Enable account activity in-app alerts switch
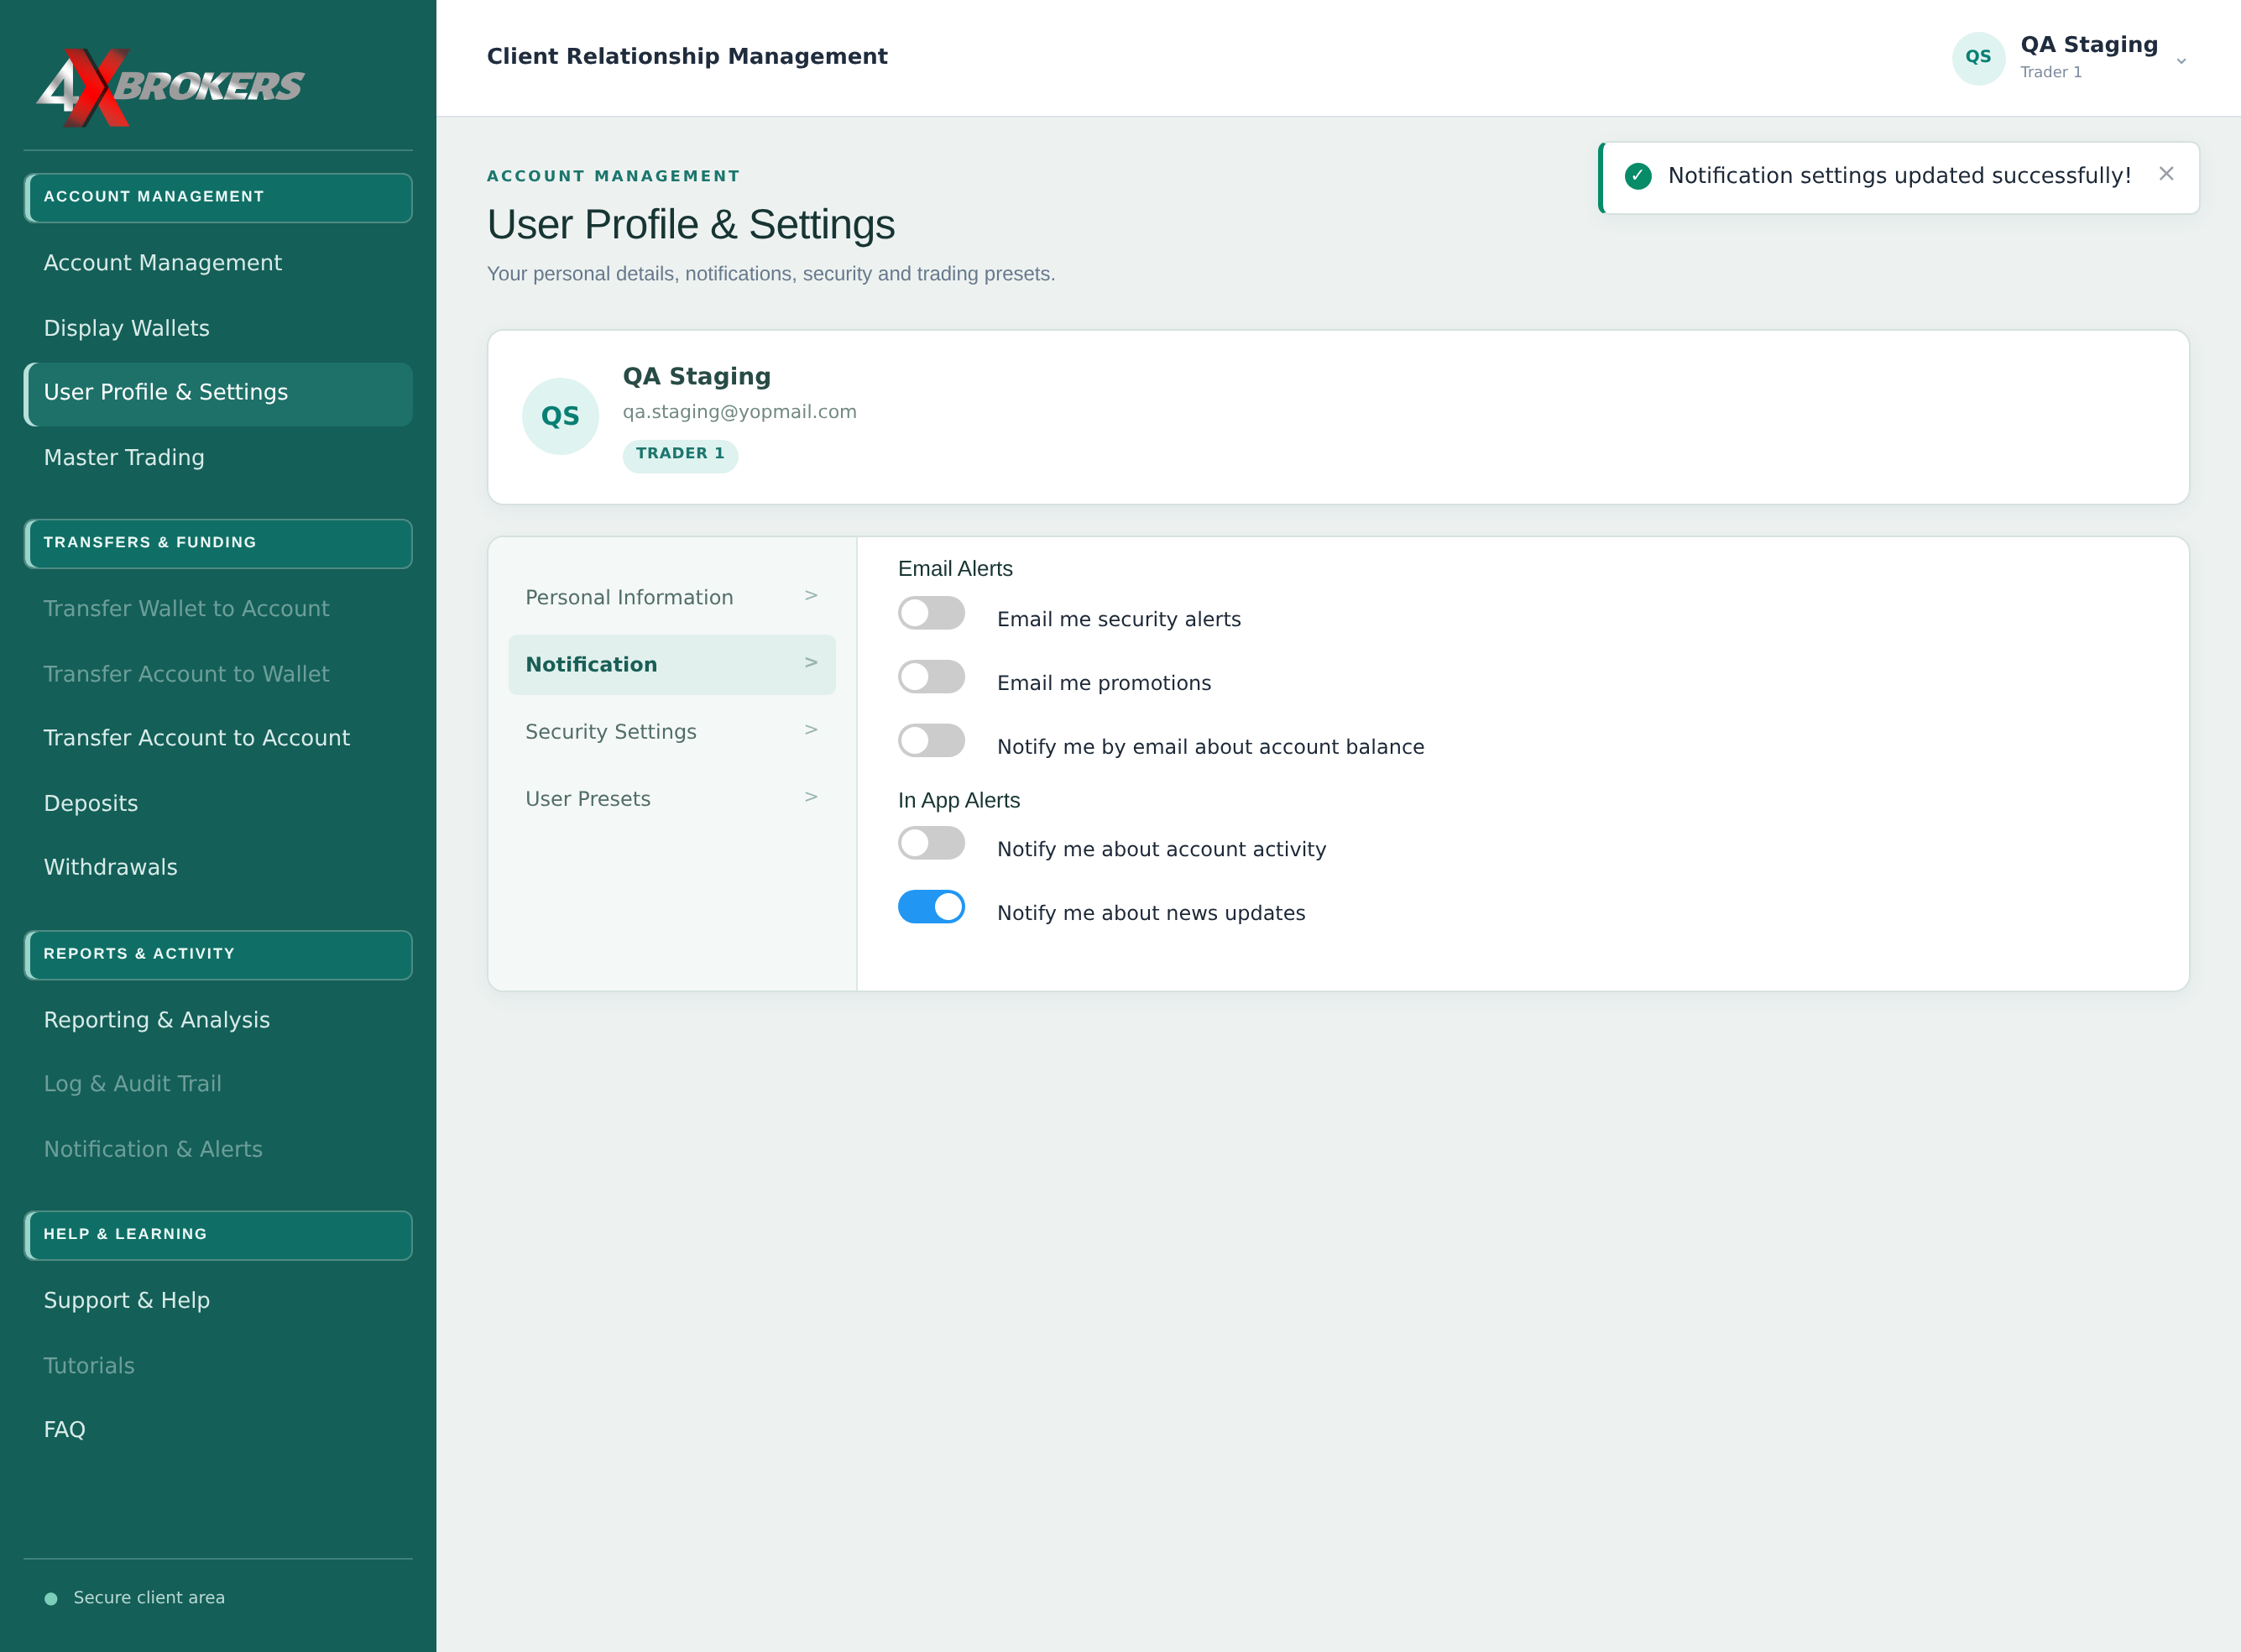 pyautogui.click(x=931, y=843)
